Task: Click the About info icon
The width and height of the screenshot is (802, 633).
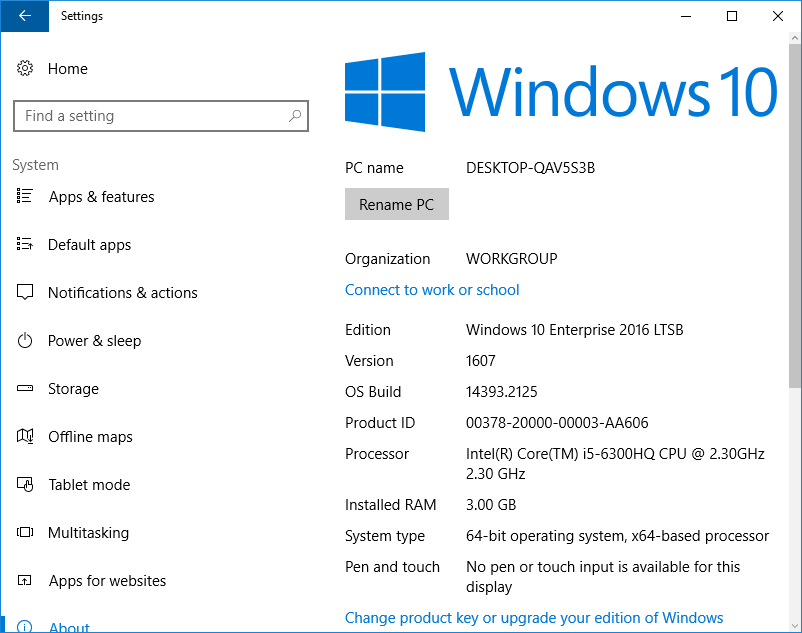Action: tap(25, 626)
